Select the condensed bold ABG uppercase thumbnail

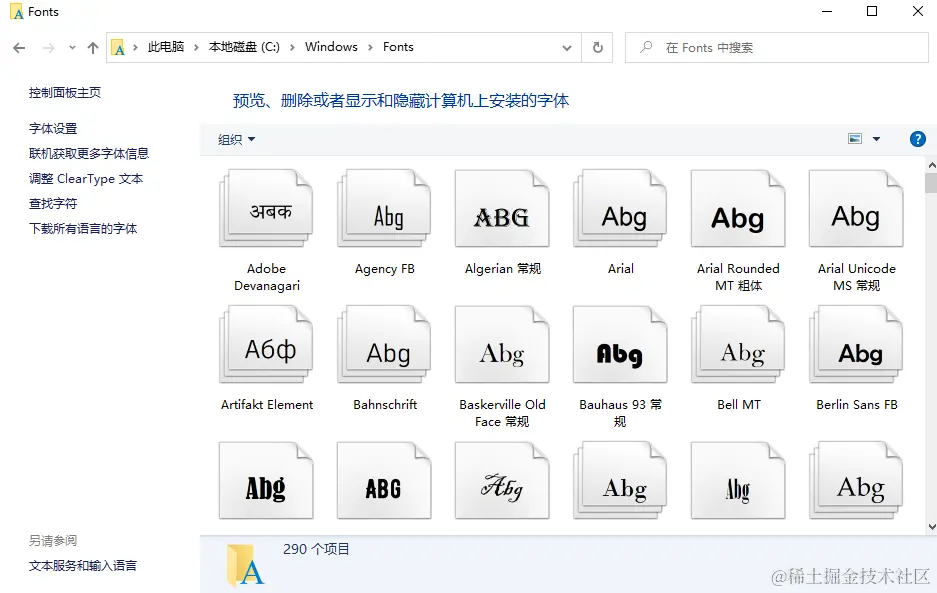coord(384,480)
